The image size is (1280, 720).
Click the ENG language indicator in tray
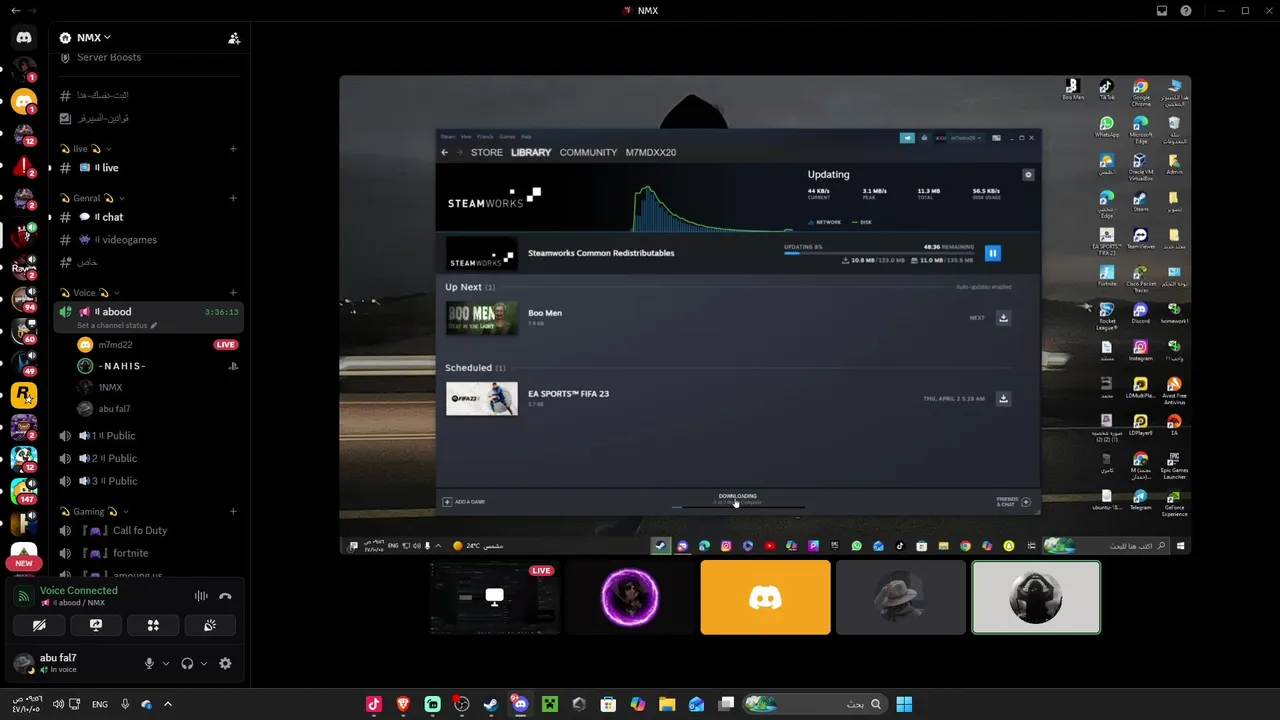pyautogui.click(x=100, y=704)
